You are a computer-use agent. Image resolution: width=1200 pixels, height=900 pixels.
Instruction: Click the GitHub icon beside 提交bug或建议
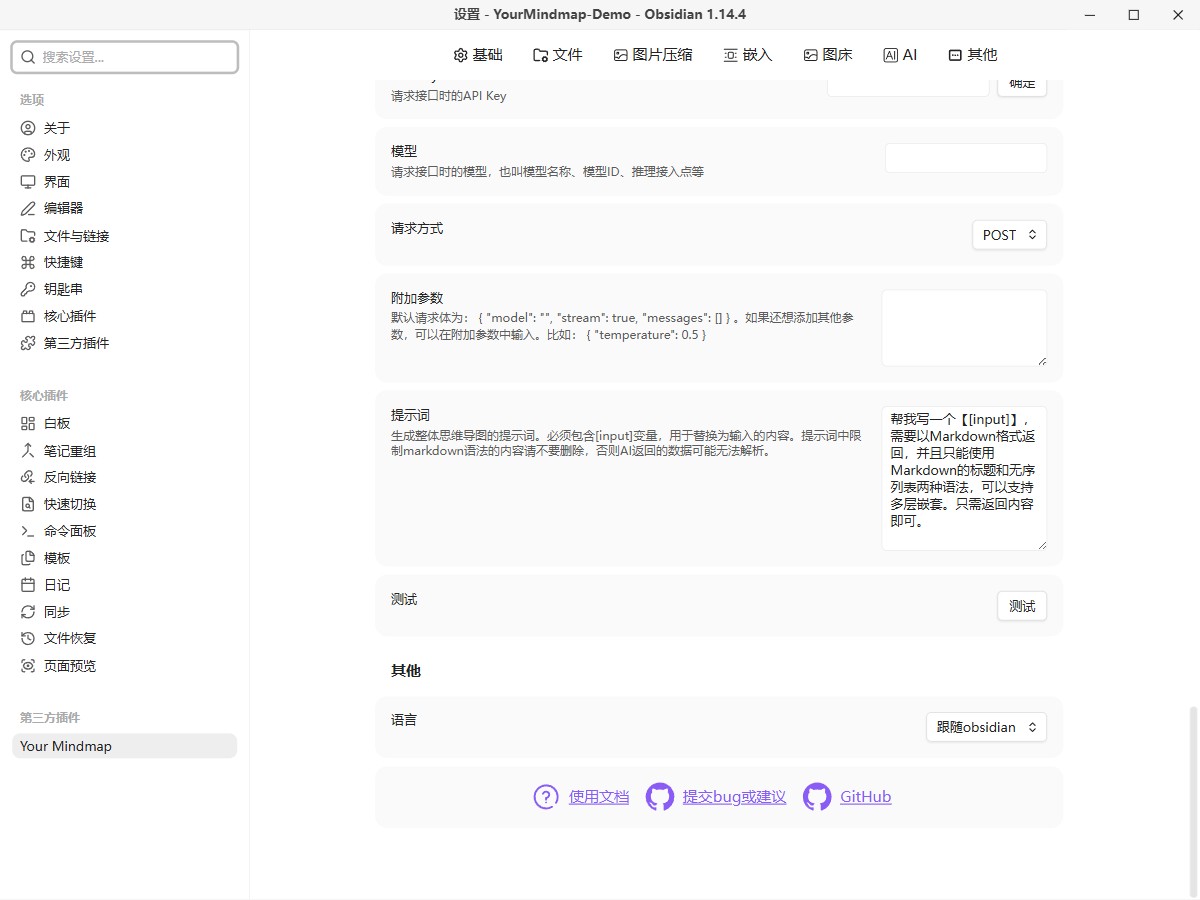click(x=660, y=797)
